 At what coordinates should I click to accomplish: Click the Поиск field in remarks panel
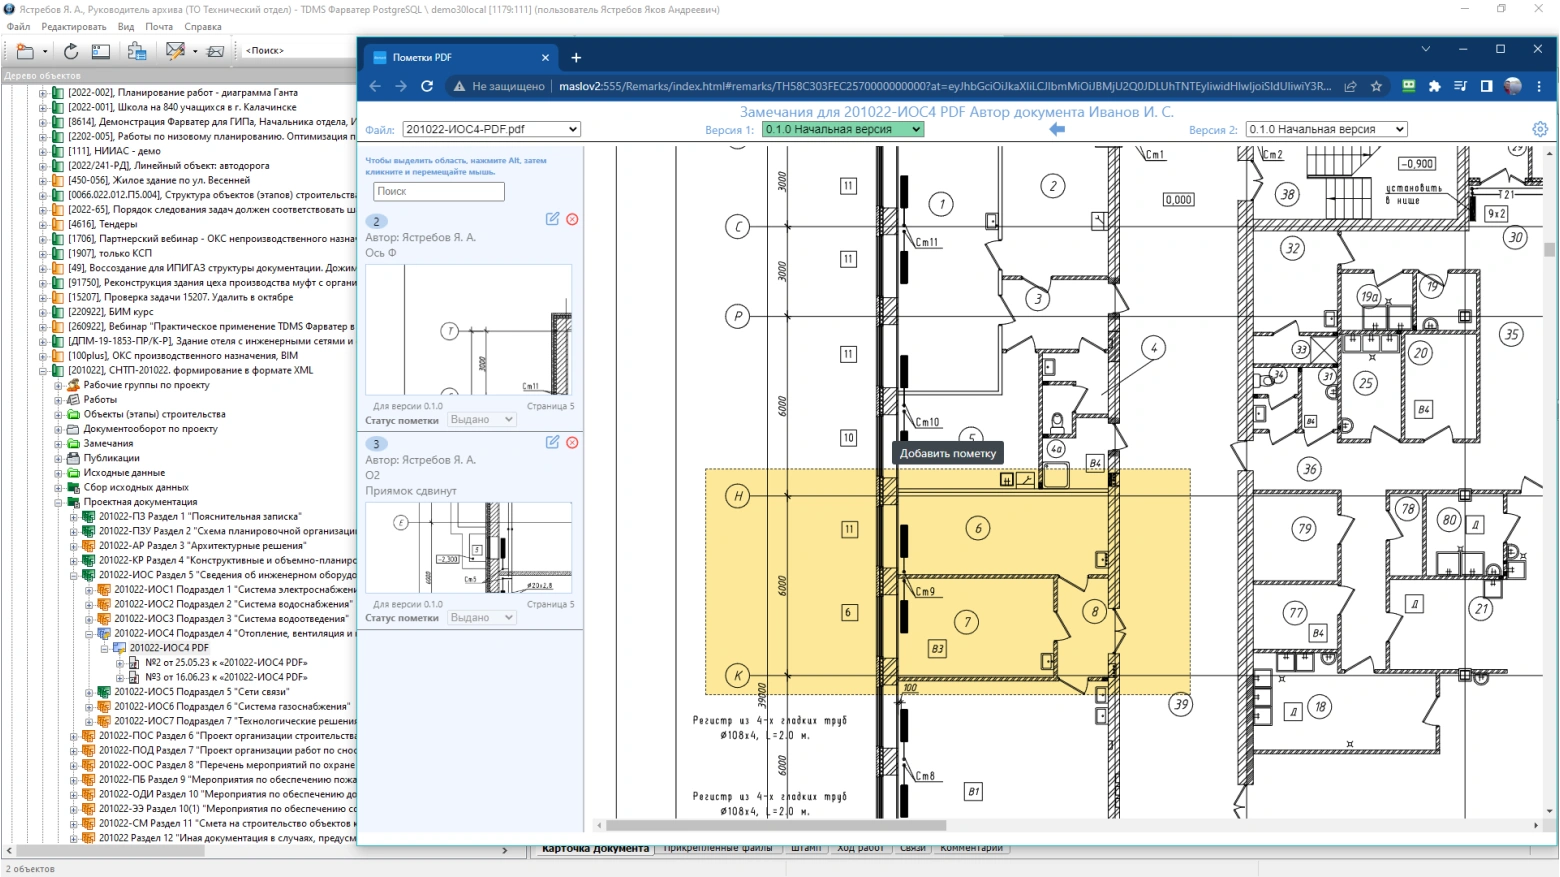coord(438,191)
